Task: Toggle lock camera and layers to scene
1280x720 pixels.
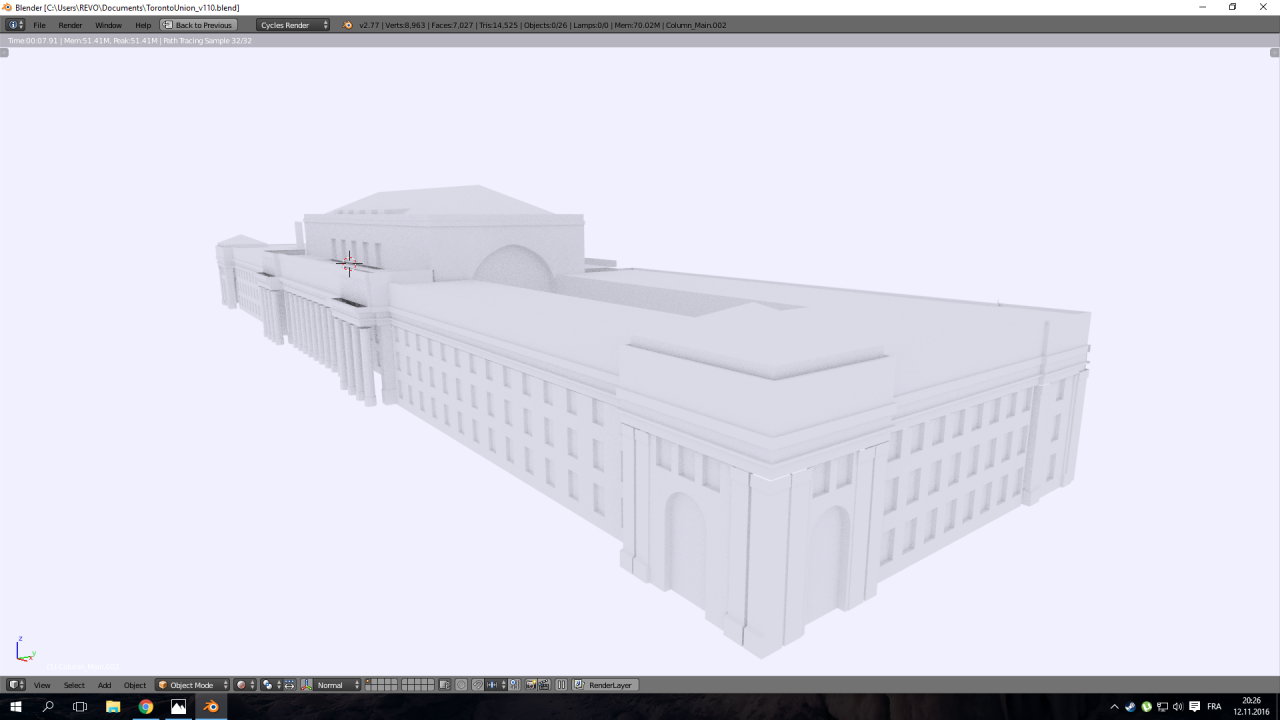Action: (444, 685)
